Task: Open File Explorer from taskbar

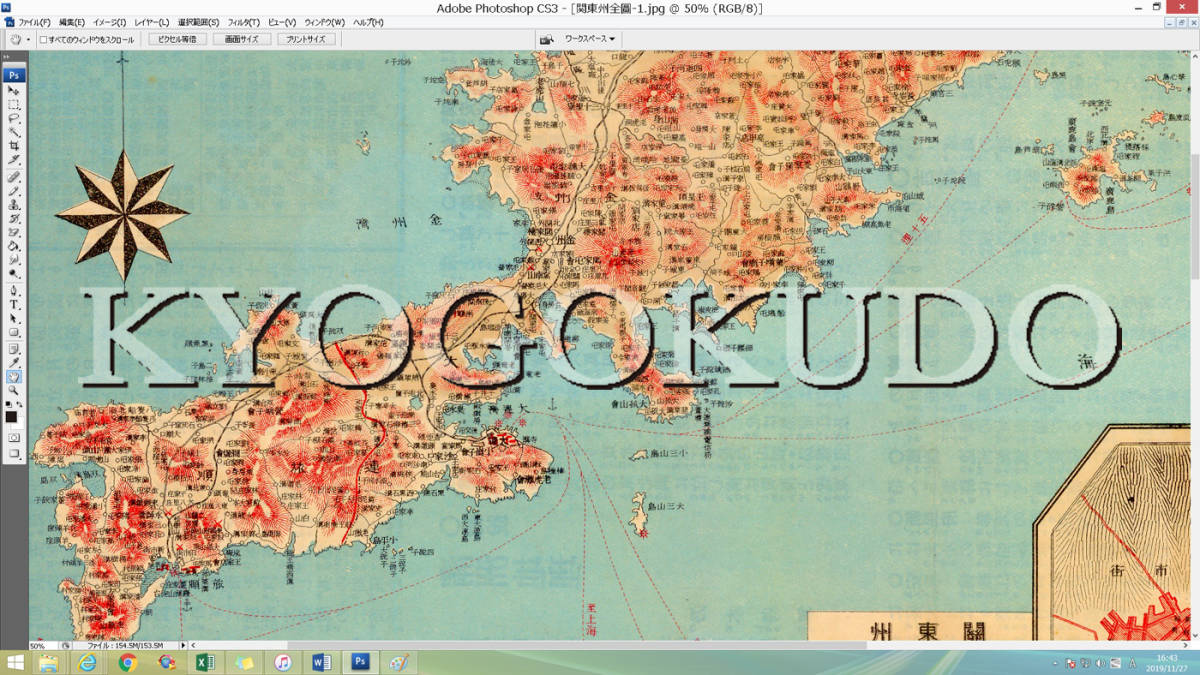Action: click(x=49, y=663)
